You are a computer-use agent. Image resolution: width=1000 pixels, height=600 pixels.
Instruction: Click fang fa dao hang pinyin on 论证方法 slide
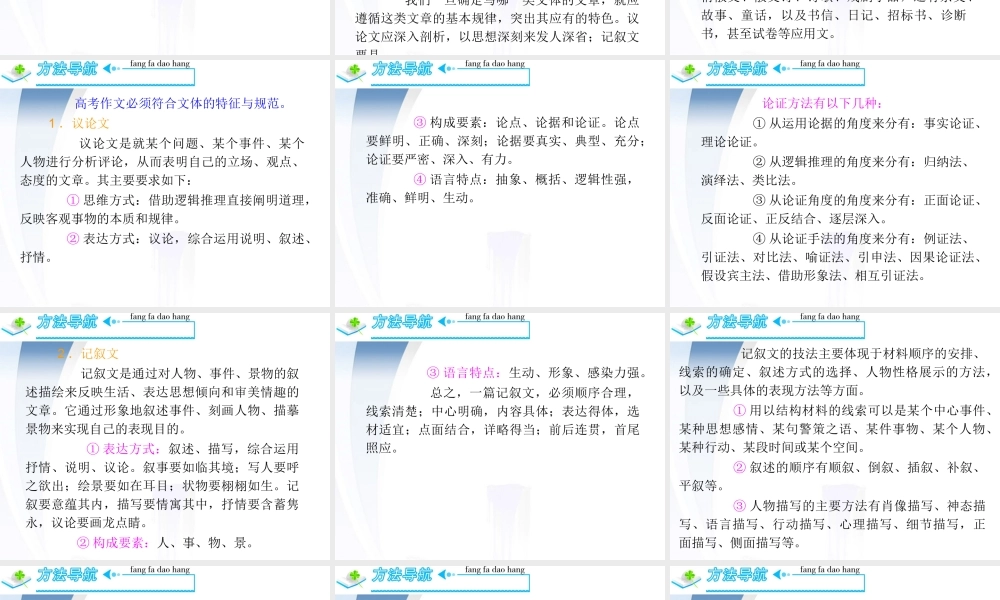click(x=830, y=64)
